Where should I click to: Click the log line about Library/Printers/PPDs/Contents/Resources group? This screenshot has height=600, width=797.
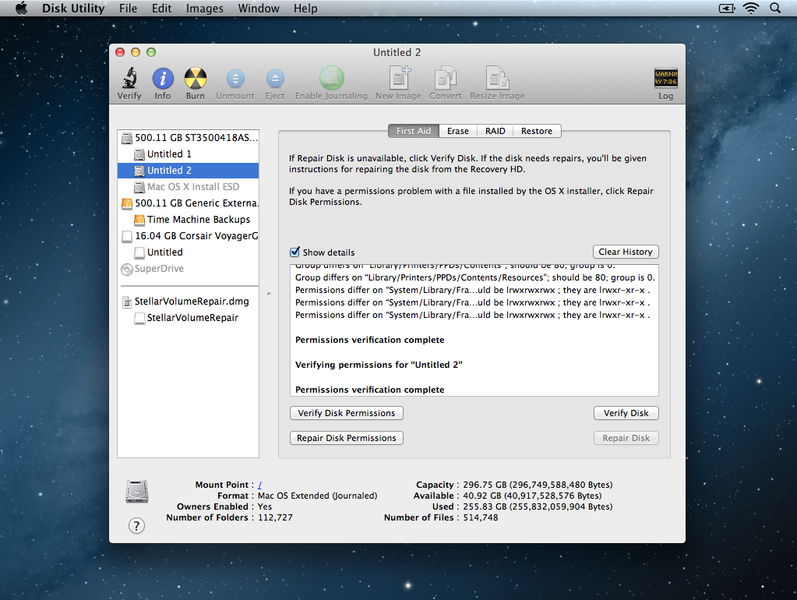[475, 278]
